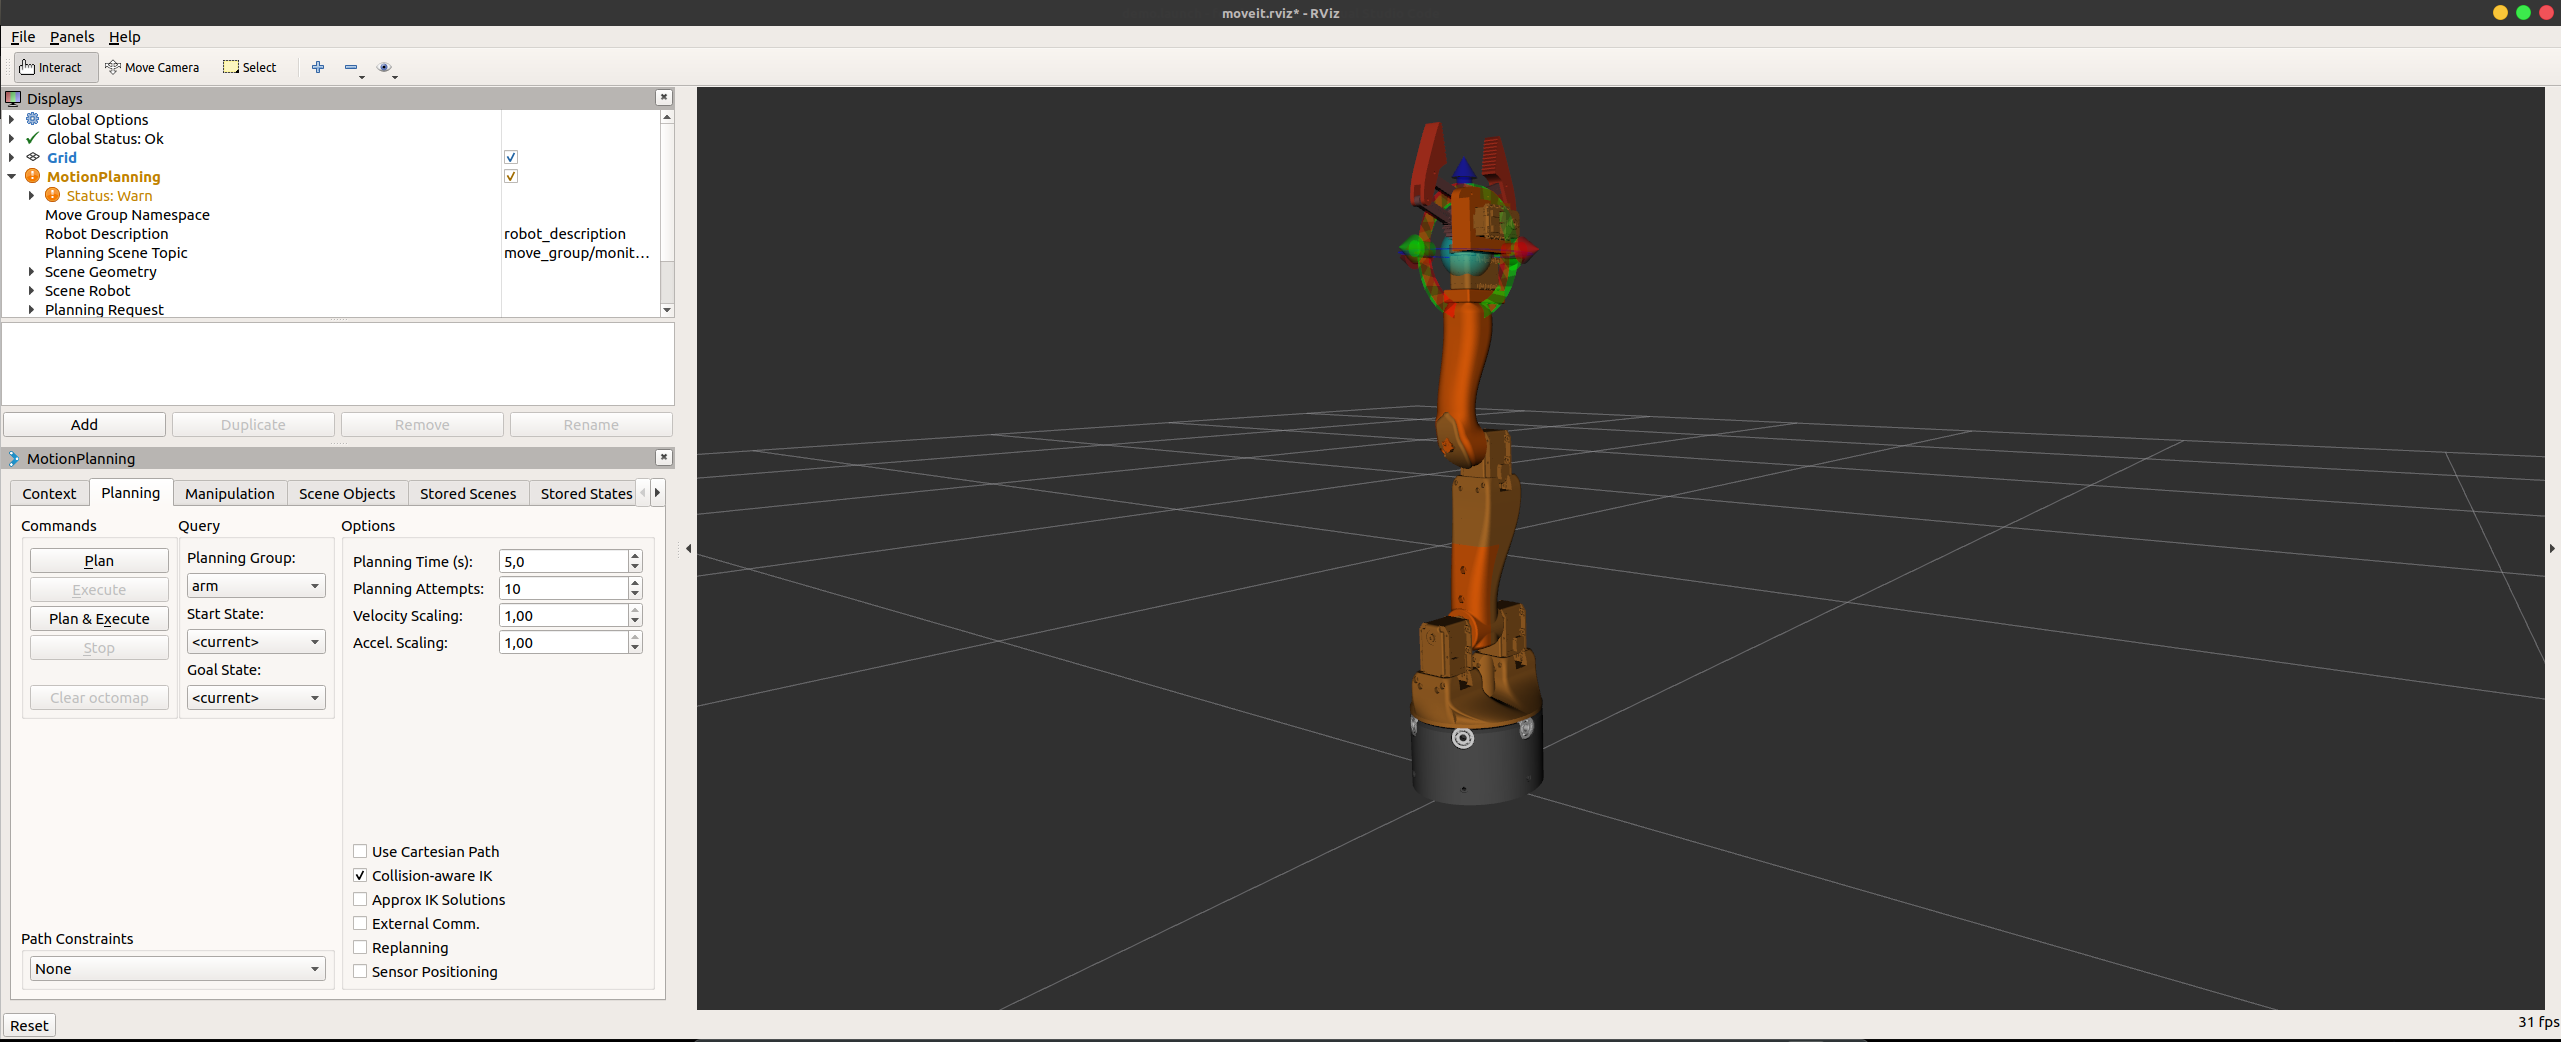Switch to the Scene Objects tab
Screen dimensions: 2561x1042
347,494
